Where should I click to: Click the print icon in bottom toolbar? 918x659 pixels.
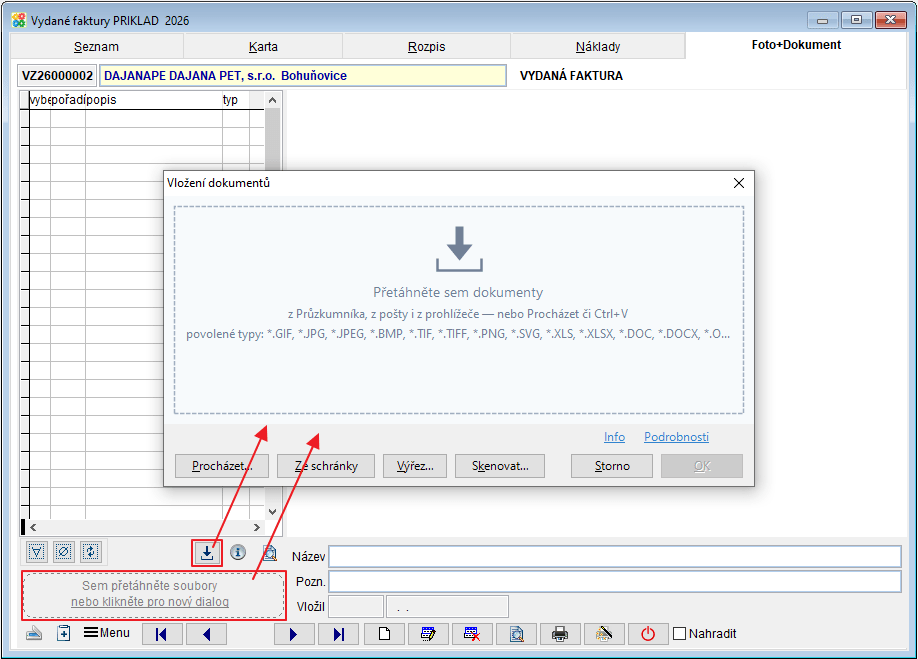point(560,634)
